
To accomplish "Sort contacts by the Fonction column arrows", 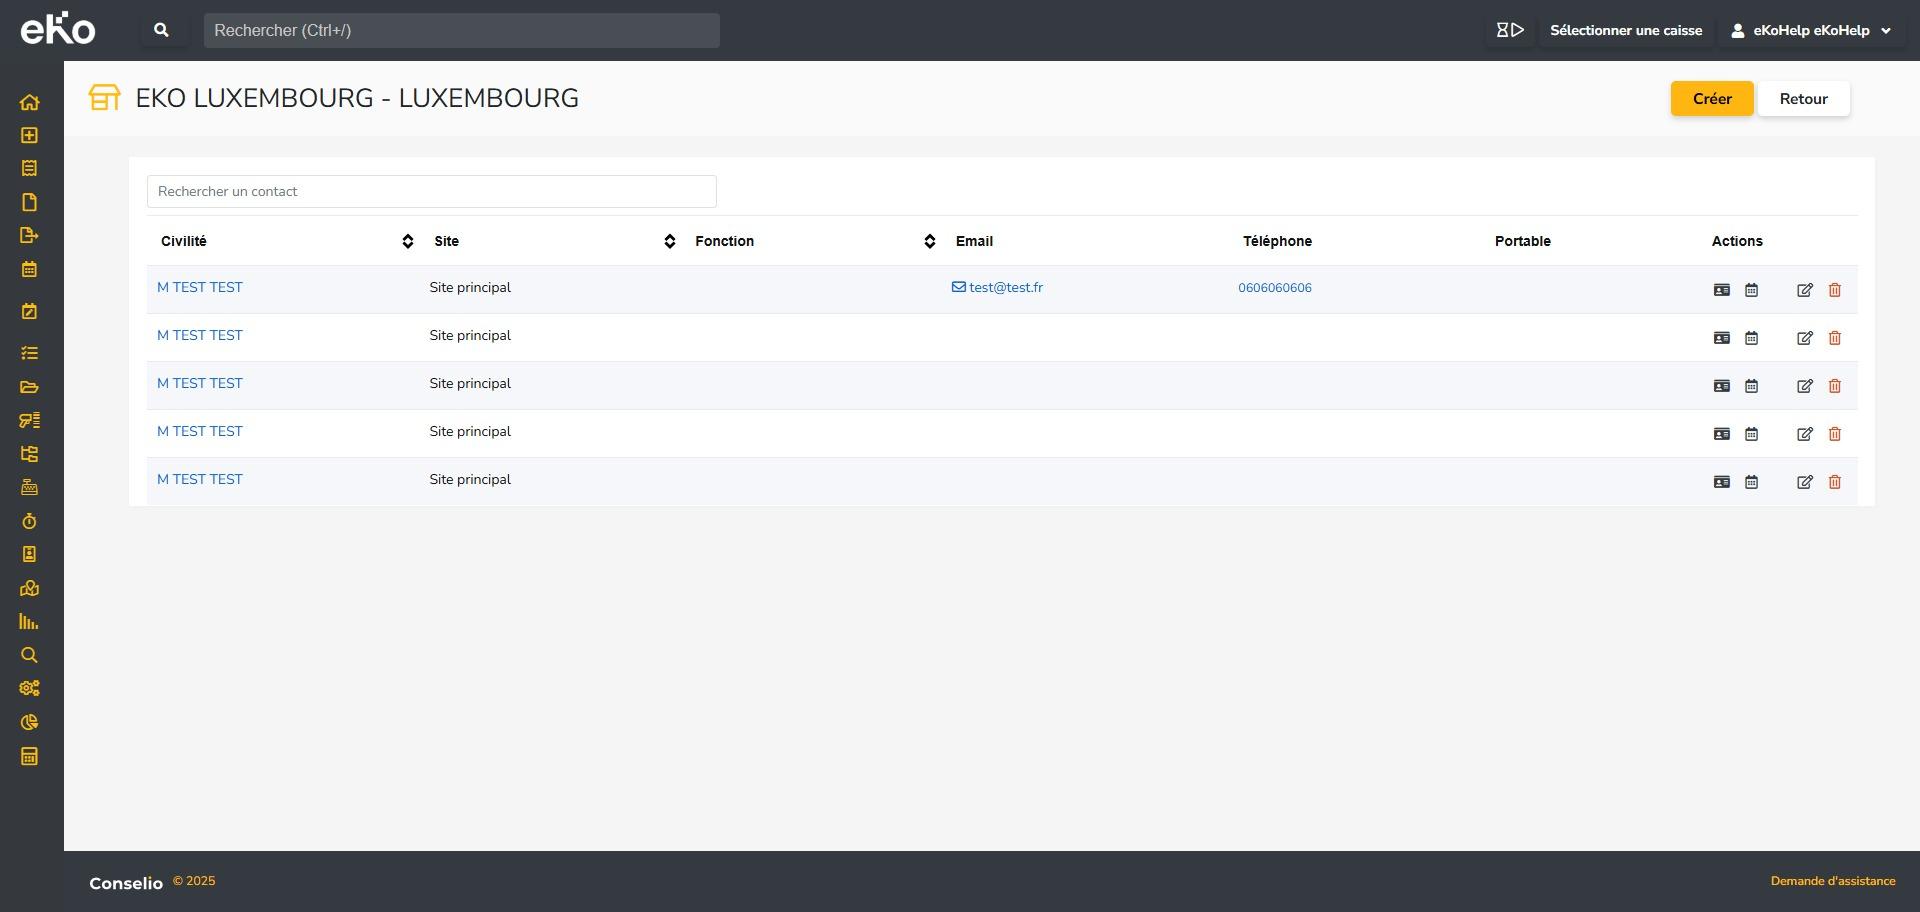I will click(929, 241).
